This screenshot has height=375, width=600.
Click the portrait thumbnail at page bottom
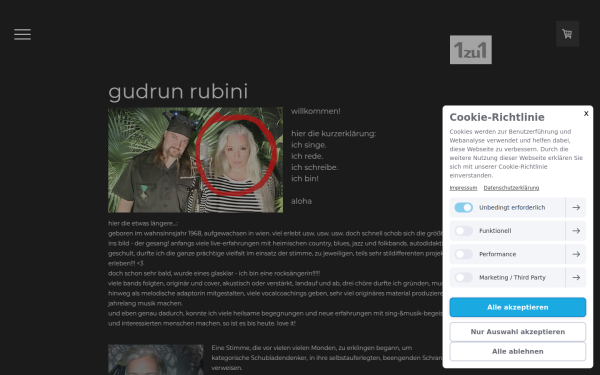156,359
